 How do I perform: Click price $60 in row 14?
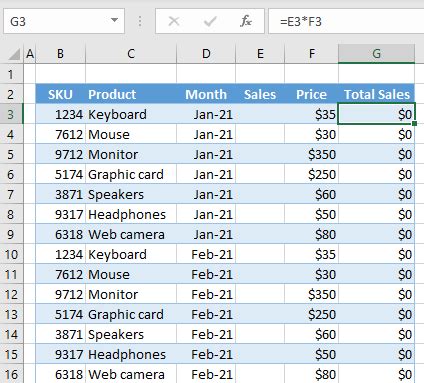point(311,334)
